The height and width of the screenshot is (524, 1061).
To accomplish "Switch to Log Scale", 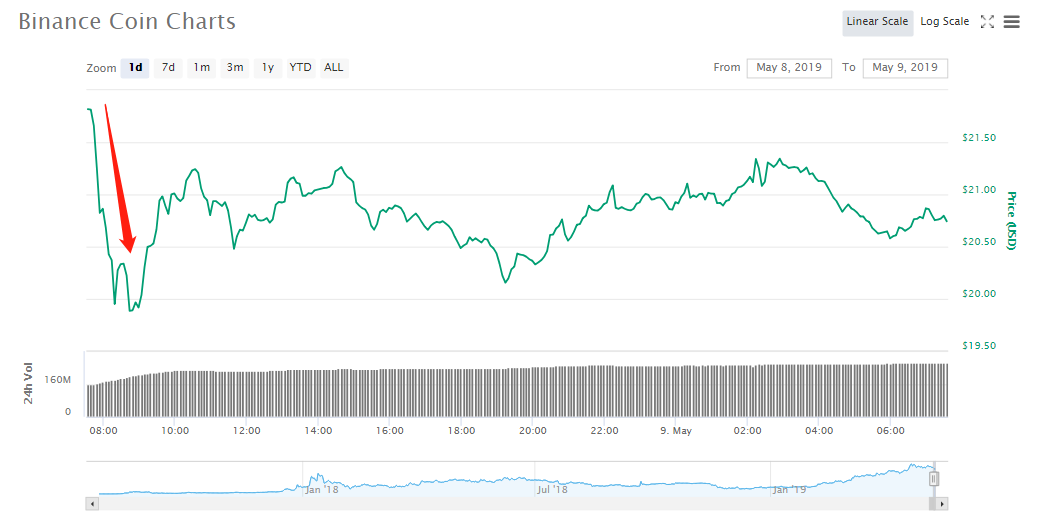I will 945,22.
